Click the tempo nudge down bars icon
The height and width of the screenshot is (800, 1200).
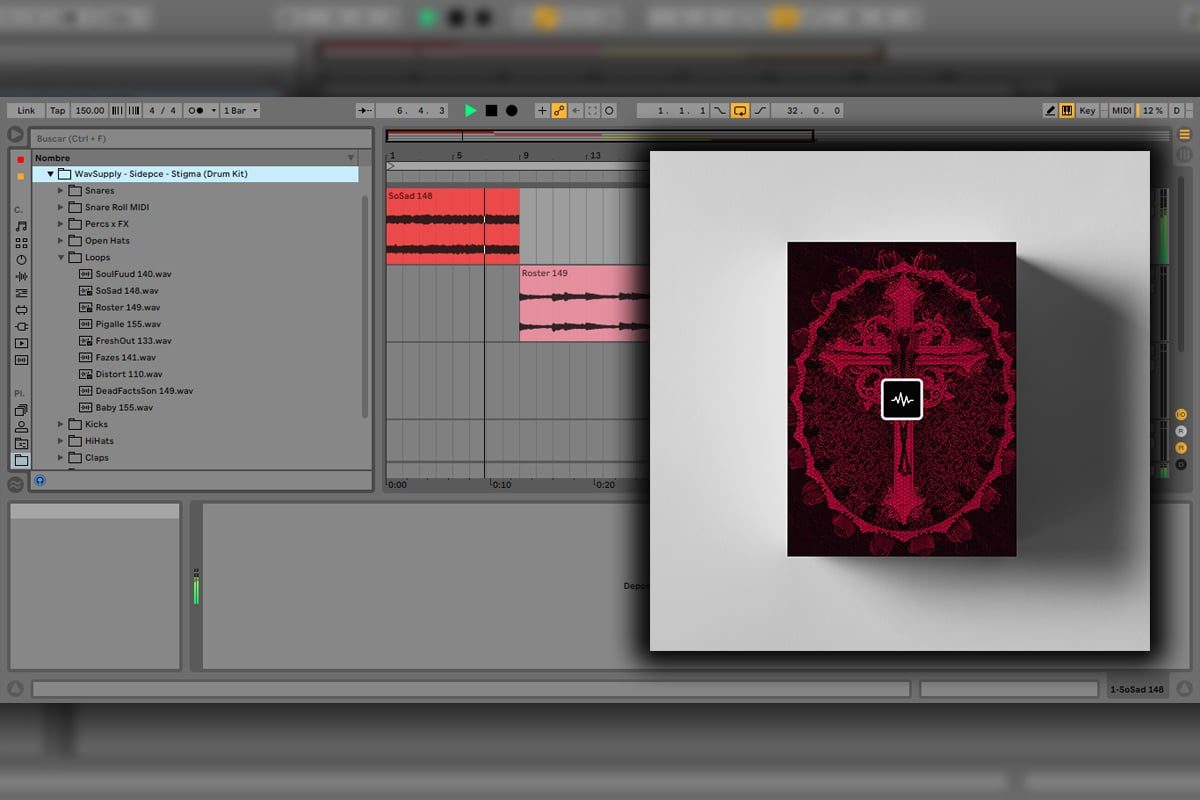coord(115,110)
